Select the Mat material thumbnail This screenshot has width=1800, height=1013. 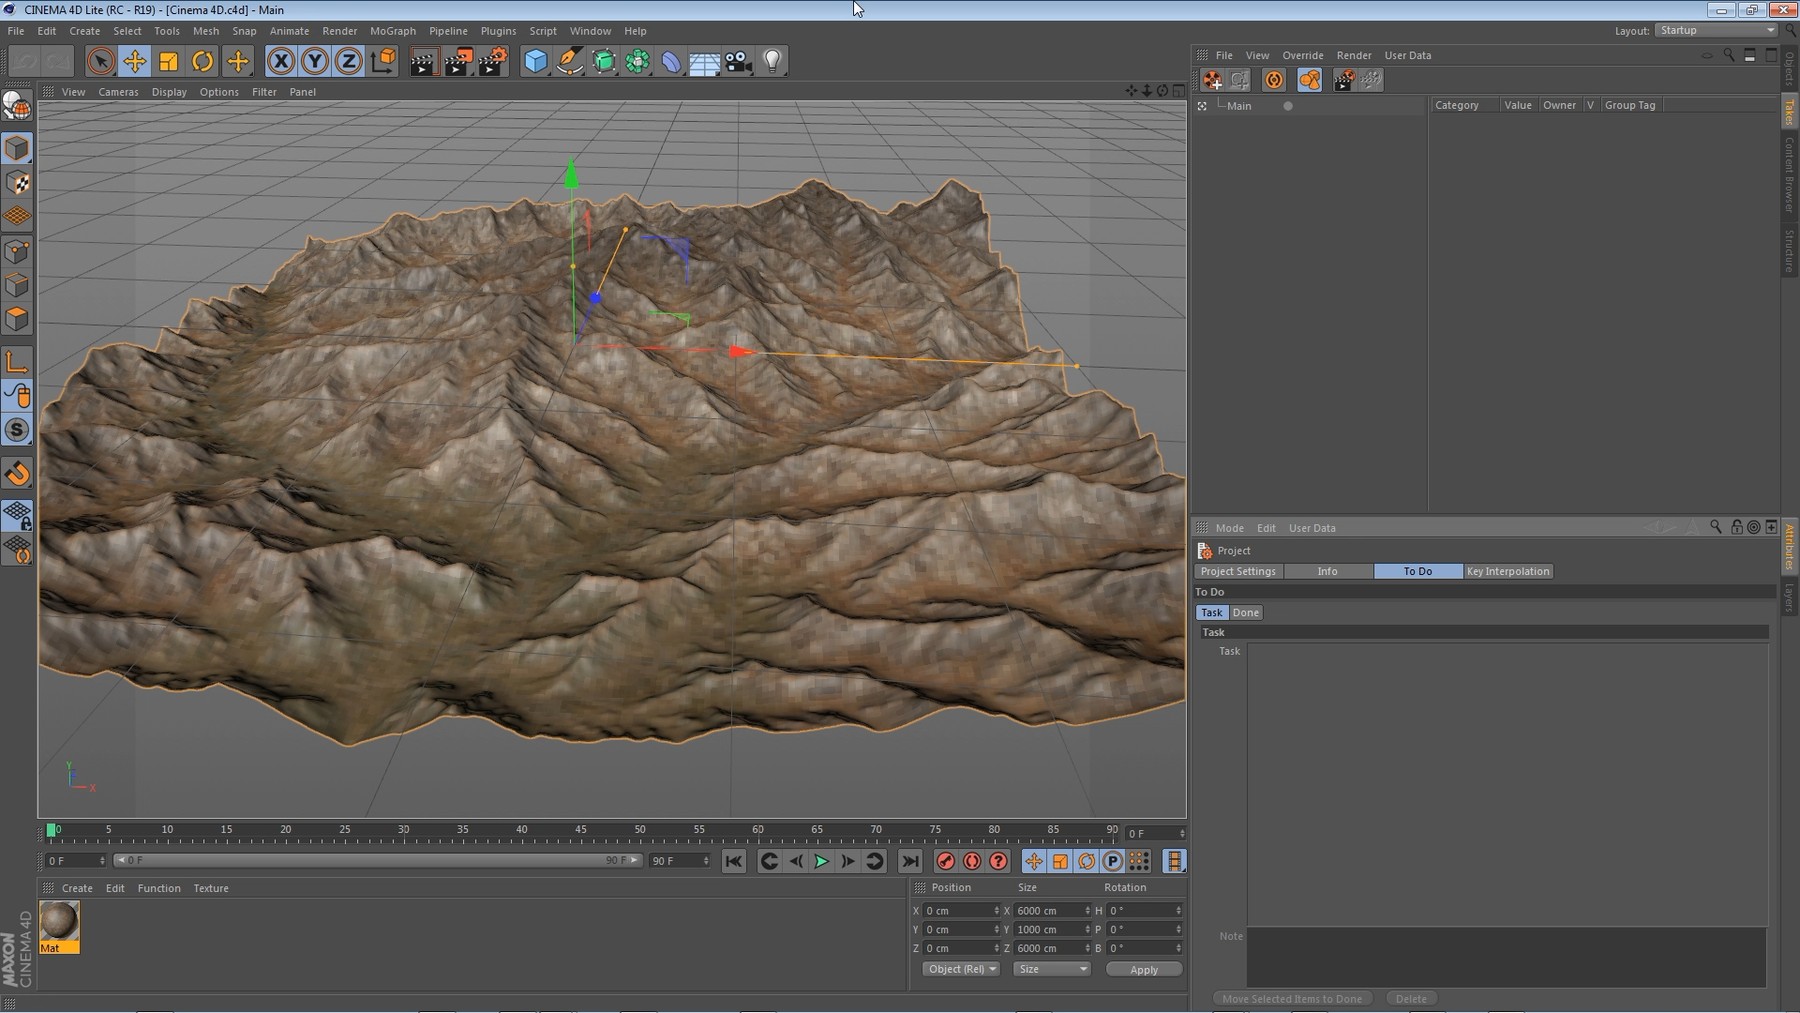58,920
